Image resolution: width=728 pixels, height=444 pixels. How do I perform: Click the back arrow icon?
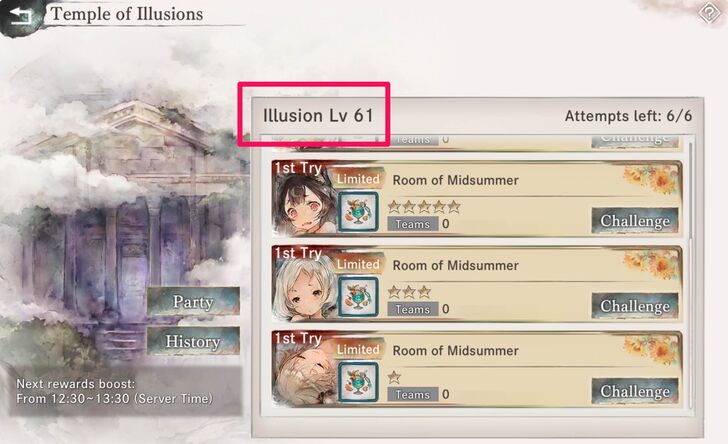(20, 16)
